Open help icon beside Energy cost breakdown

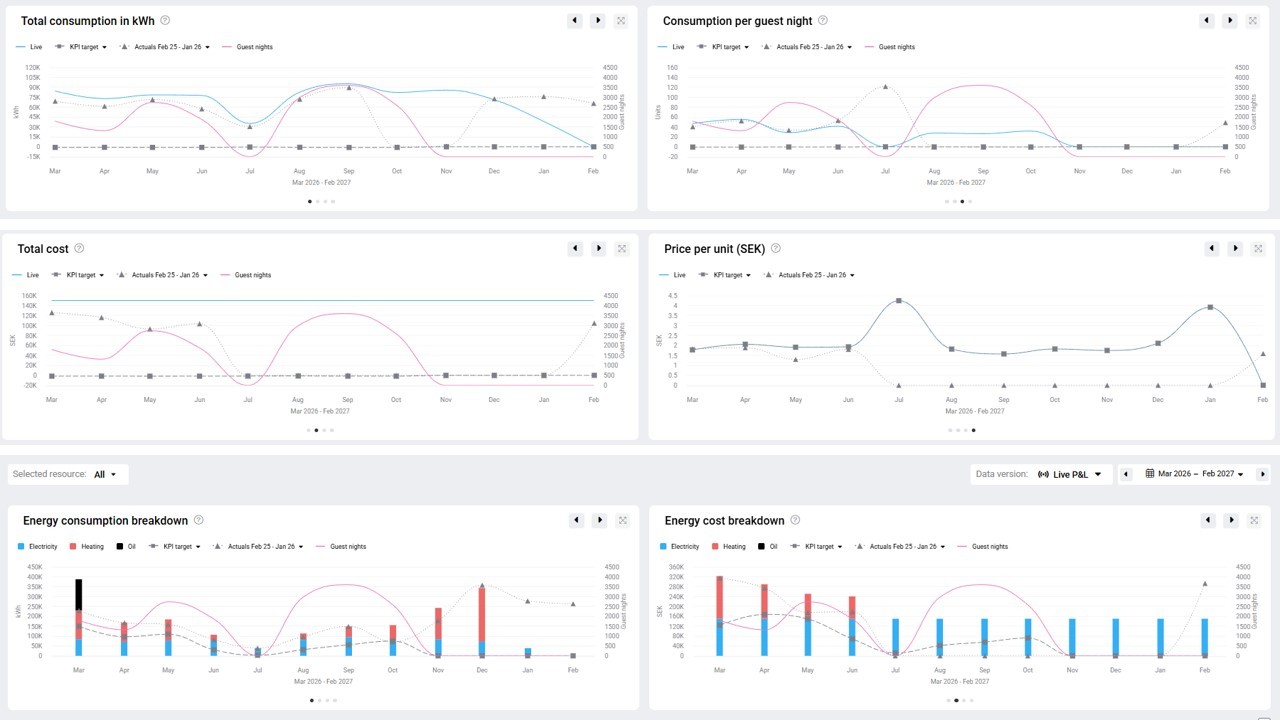click(x=795, y=520)
